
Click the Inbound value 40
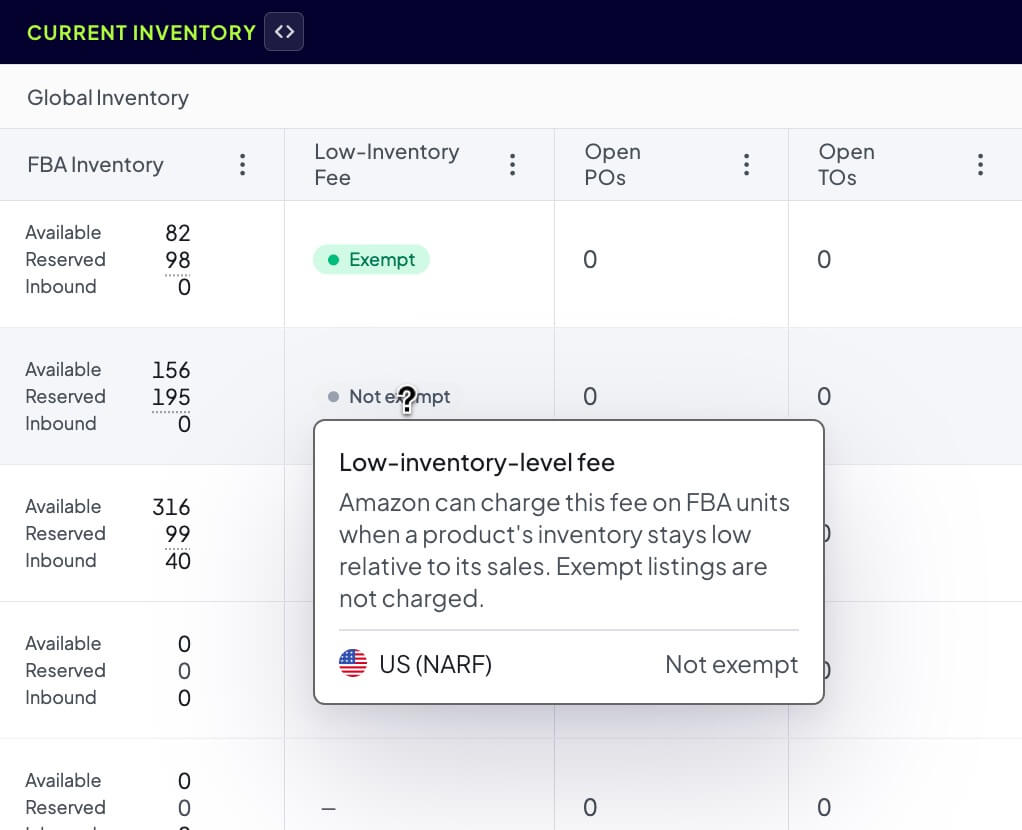(x=177, y=561)
